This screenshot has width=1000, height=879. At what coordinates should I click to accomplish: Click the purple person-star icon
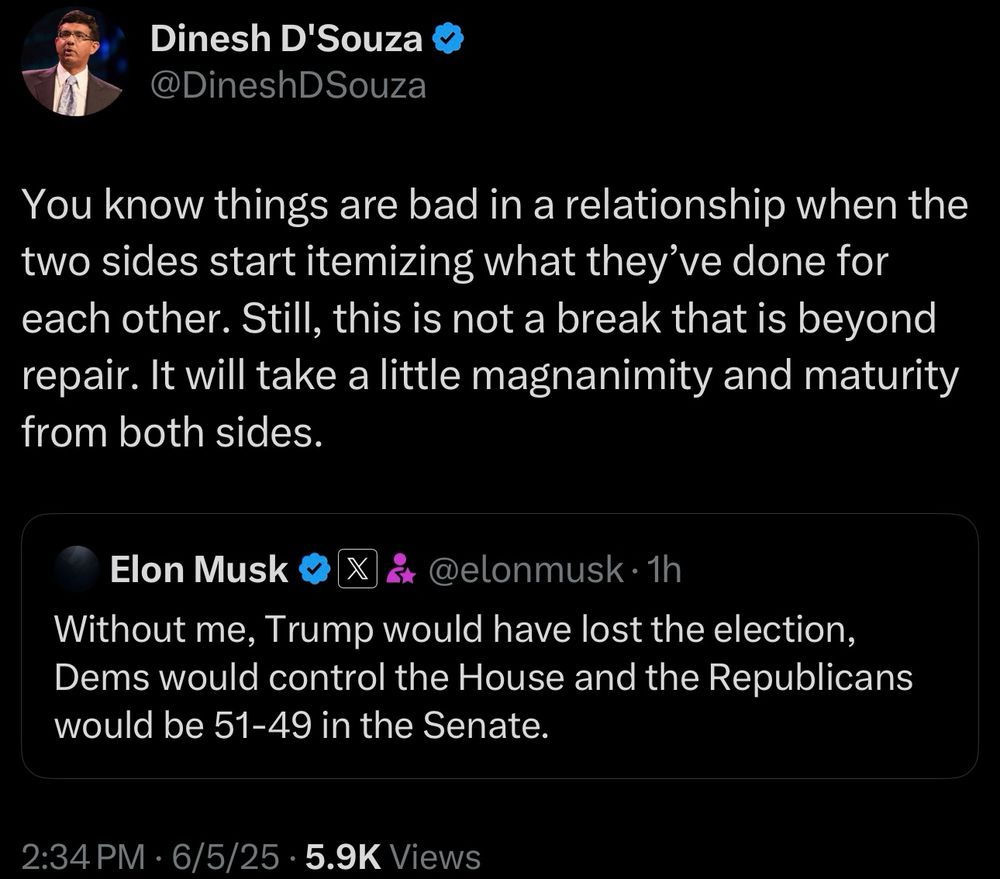402,568
